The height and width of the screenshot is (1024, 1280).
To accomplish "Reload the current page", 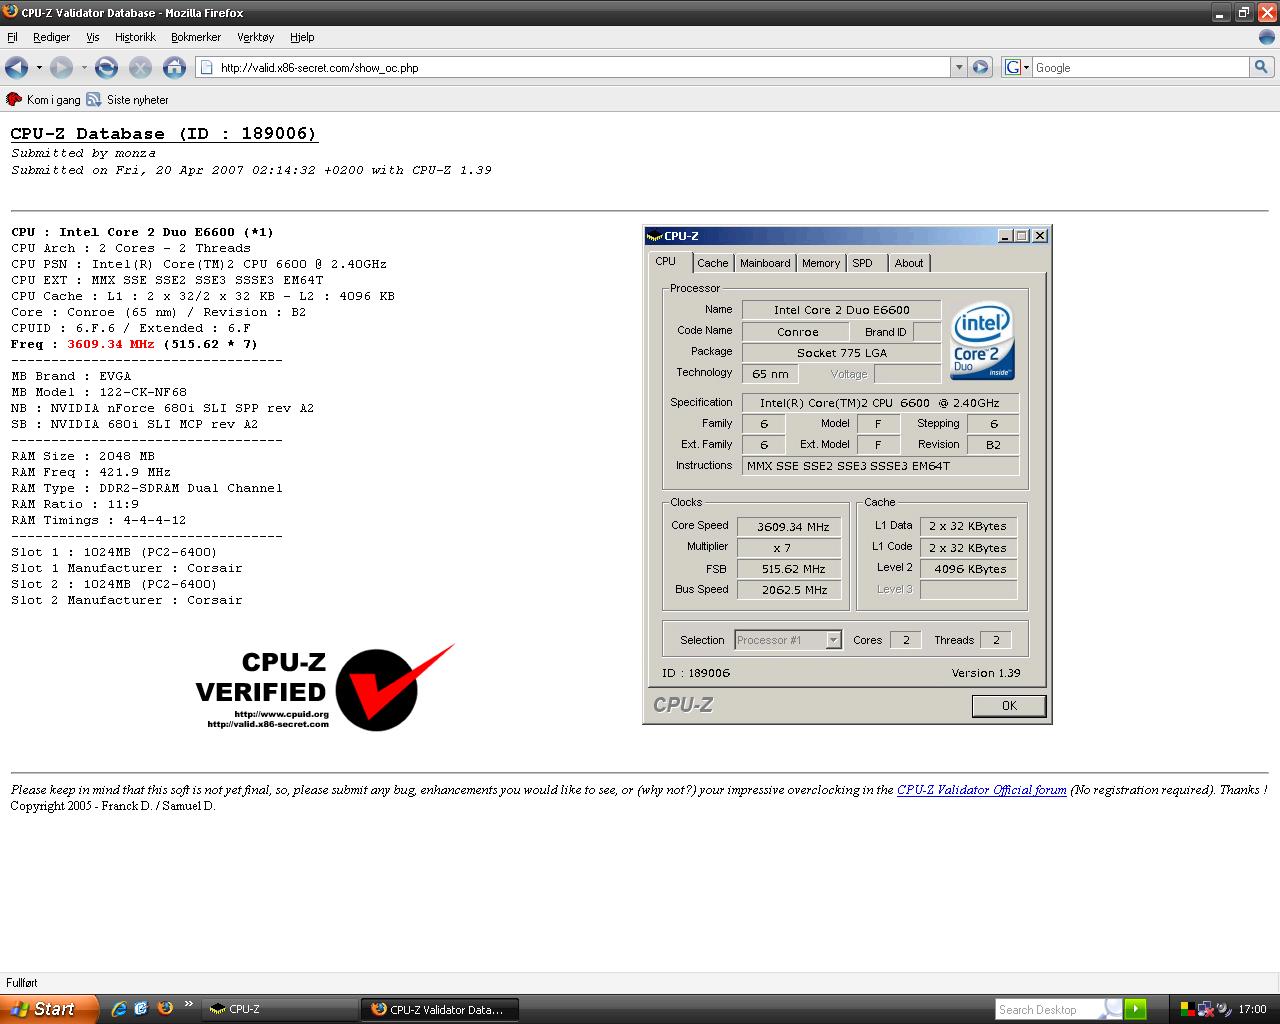I will tap(106, 67).
